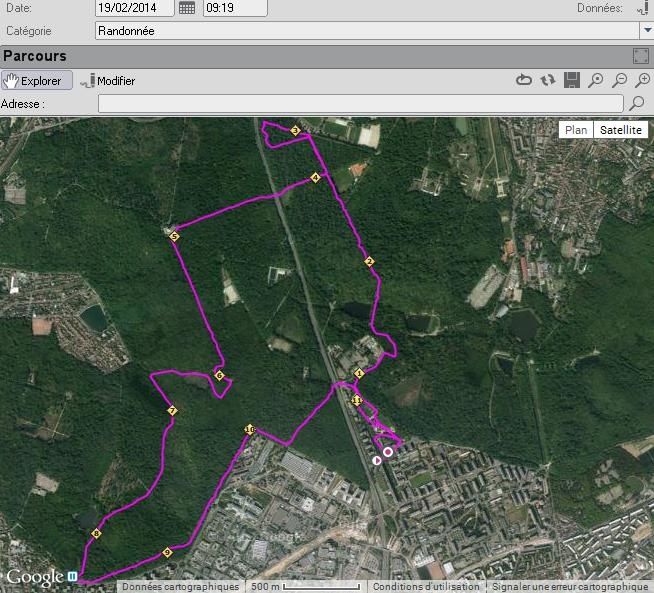Screen dimensions: 654x593
Task: Expand the Catégorie dropdown
Action: point(645,31)
